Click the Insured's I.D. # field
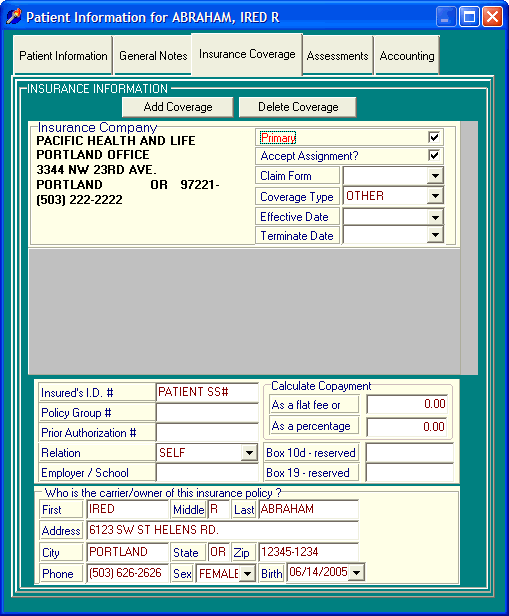The width and height of the screenshot is (509, 616). pos(207,392)
